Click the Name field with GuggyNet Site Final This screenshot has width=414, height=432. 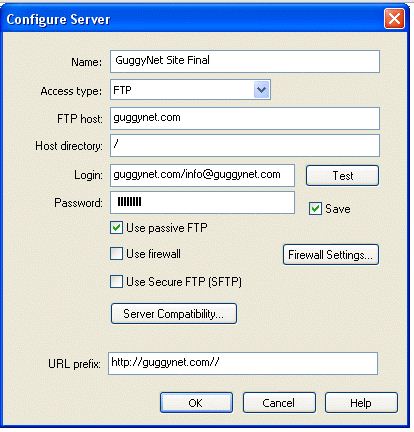[245, 61]
